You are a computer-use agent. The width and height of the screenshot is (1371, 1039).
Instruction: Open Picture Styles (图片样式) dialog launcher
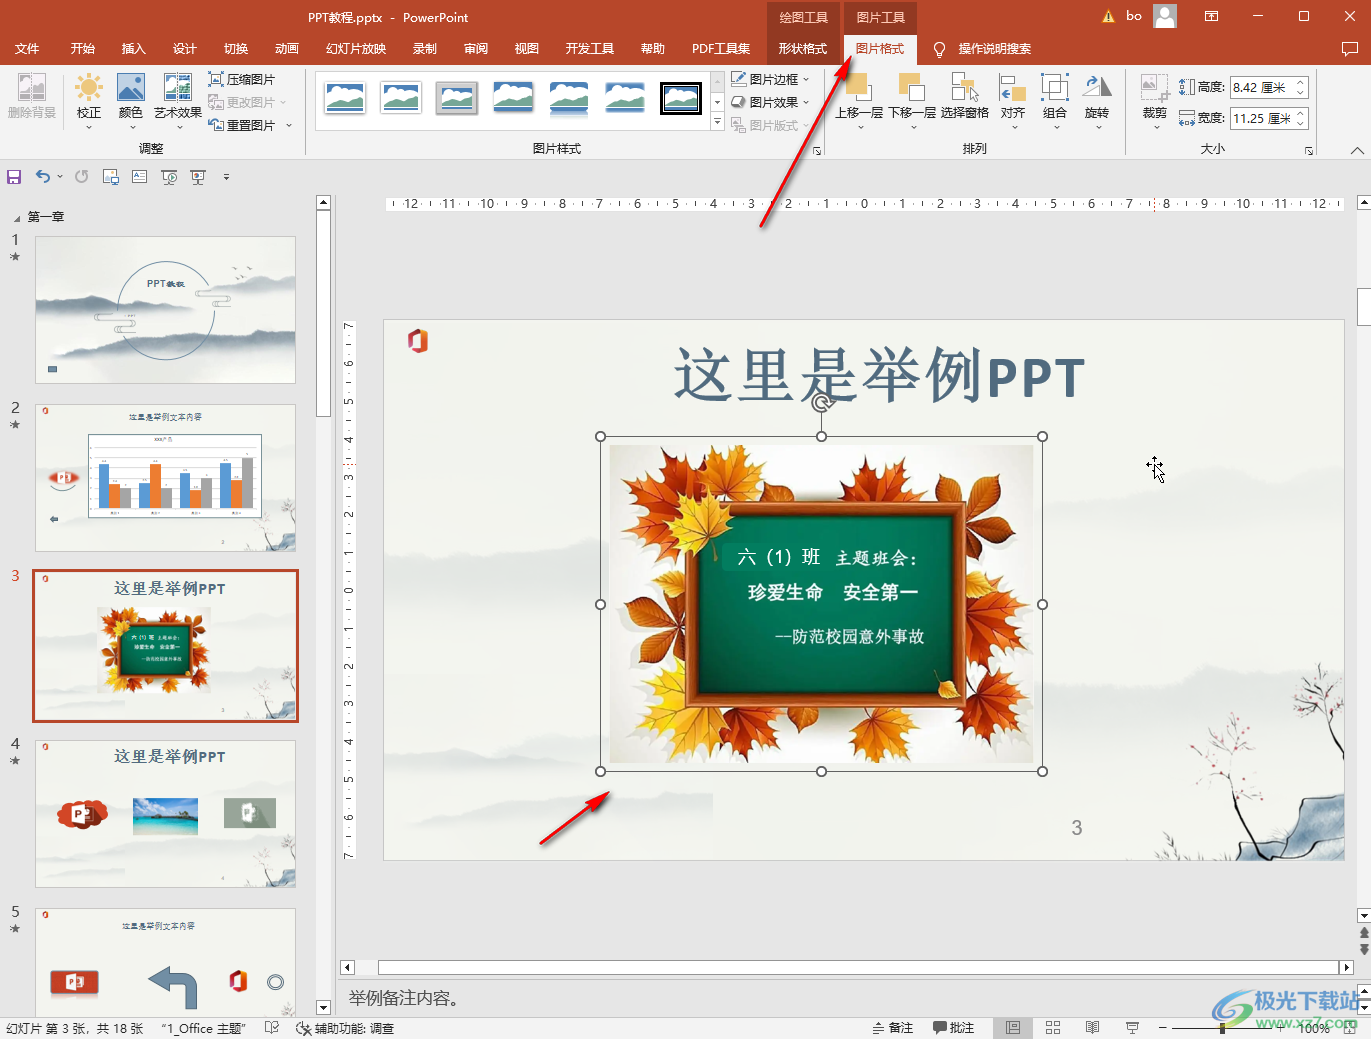pos(817,151)
